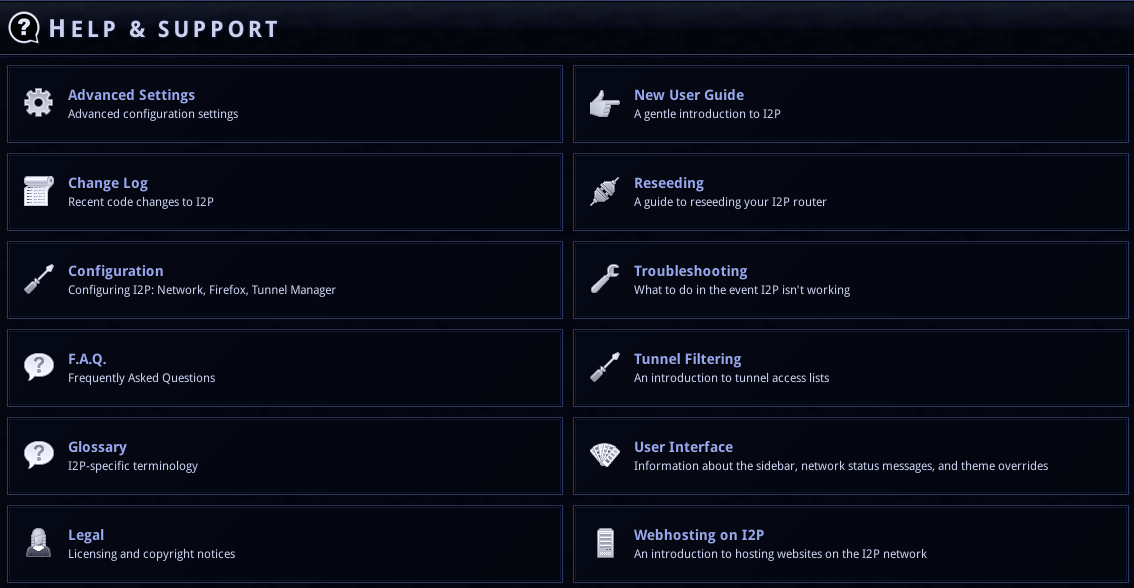Click the screwdriver icon beside Configuration
Screen dimensions: 1134x588
38,279
